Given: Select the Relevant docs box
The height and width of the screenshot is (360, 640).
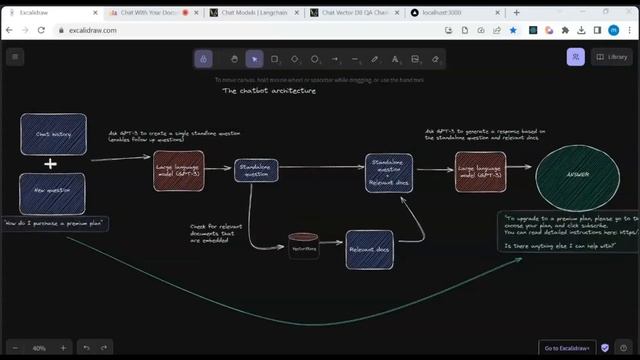Looking at the screenshot, I should coord(369,250).
